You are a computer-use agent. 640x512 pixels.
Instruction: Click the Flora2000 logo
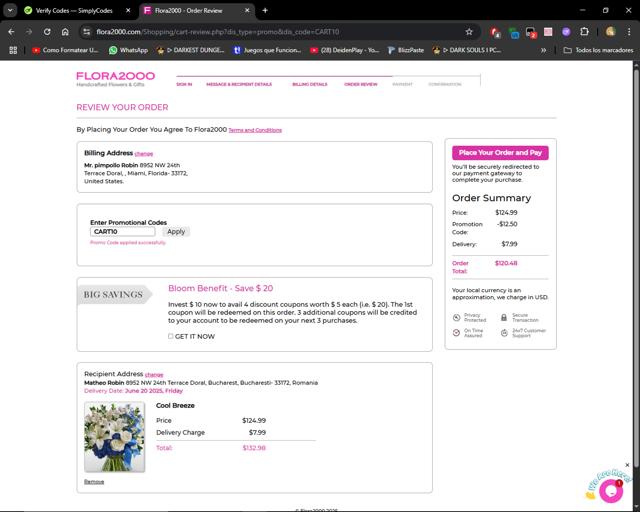pyautogui.click(x=116, y=78)
